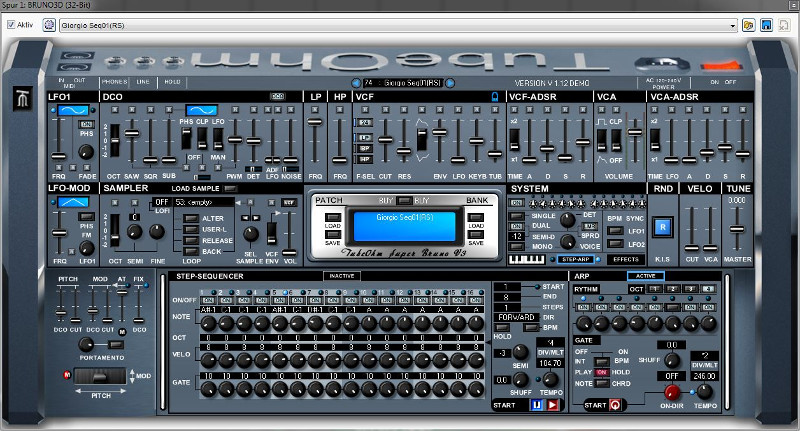Toggle the sampler RELEASE loop button
The image size is (800, 431).
[191, 240]
